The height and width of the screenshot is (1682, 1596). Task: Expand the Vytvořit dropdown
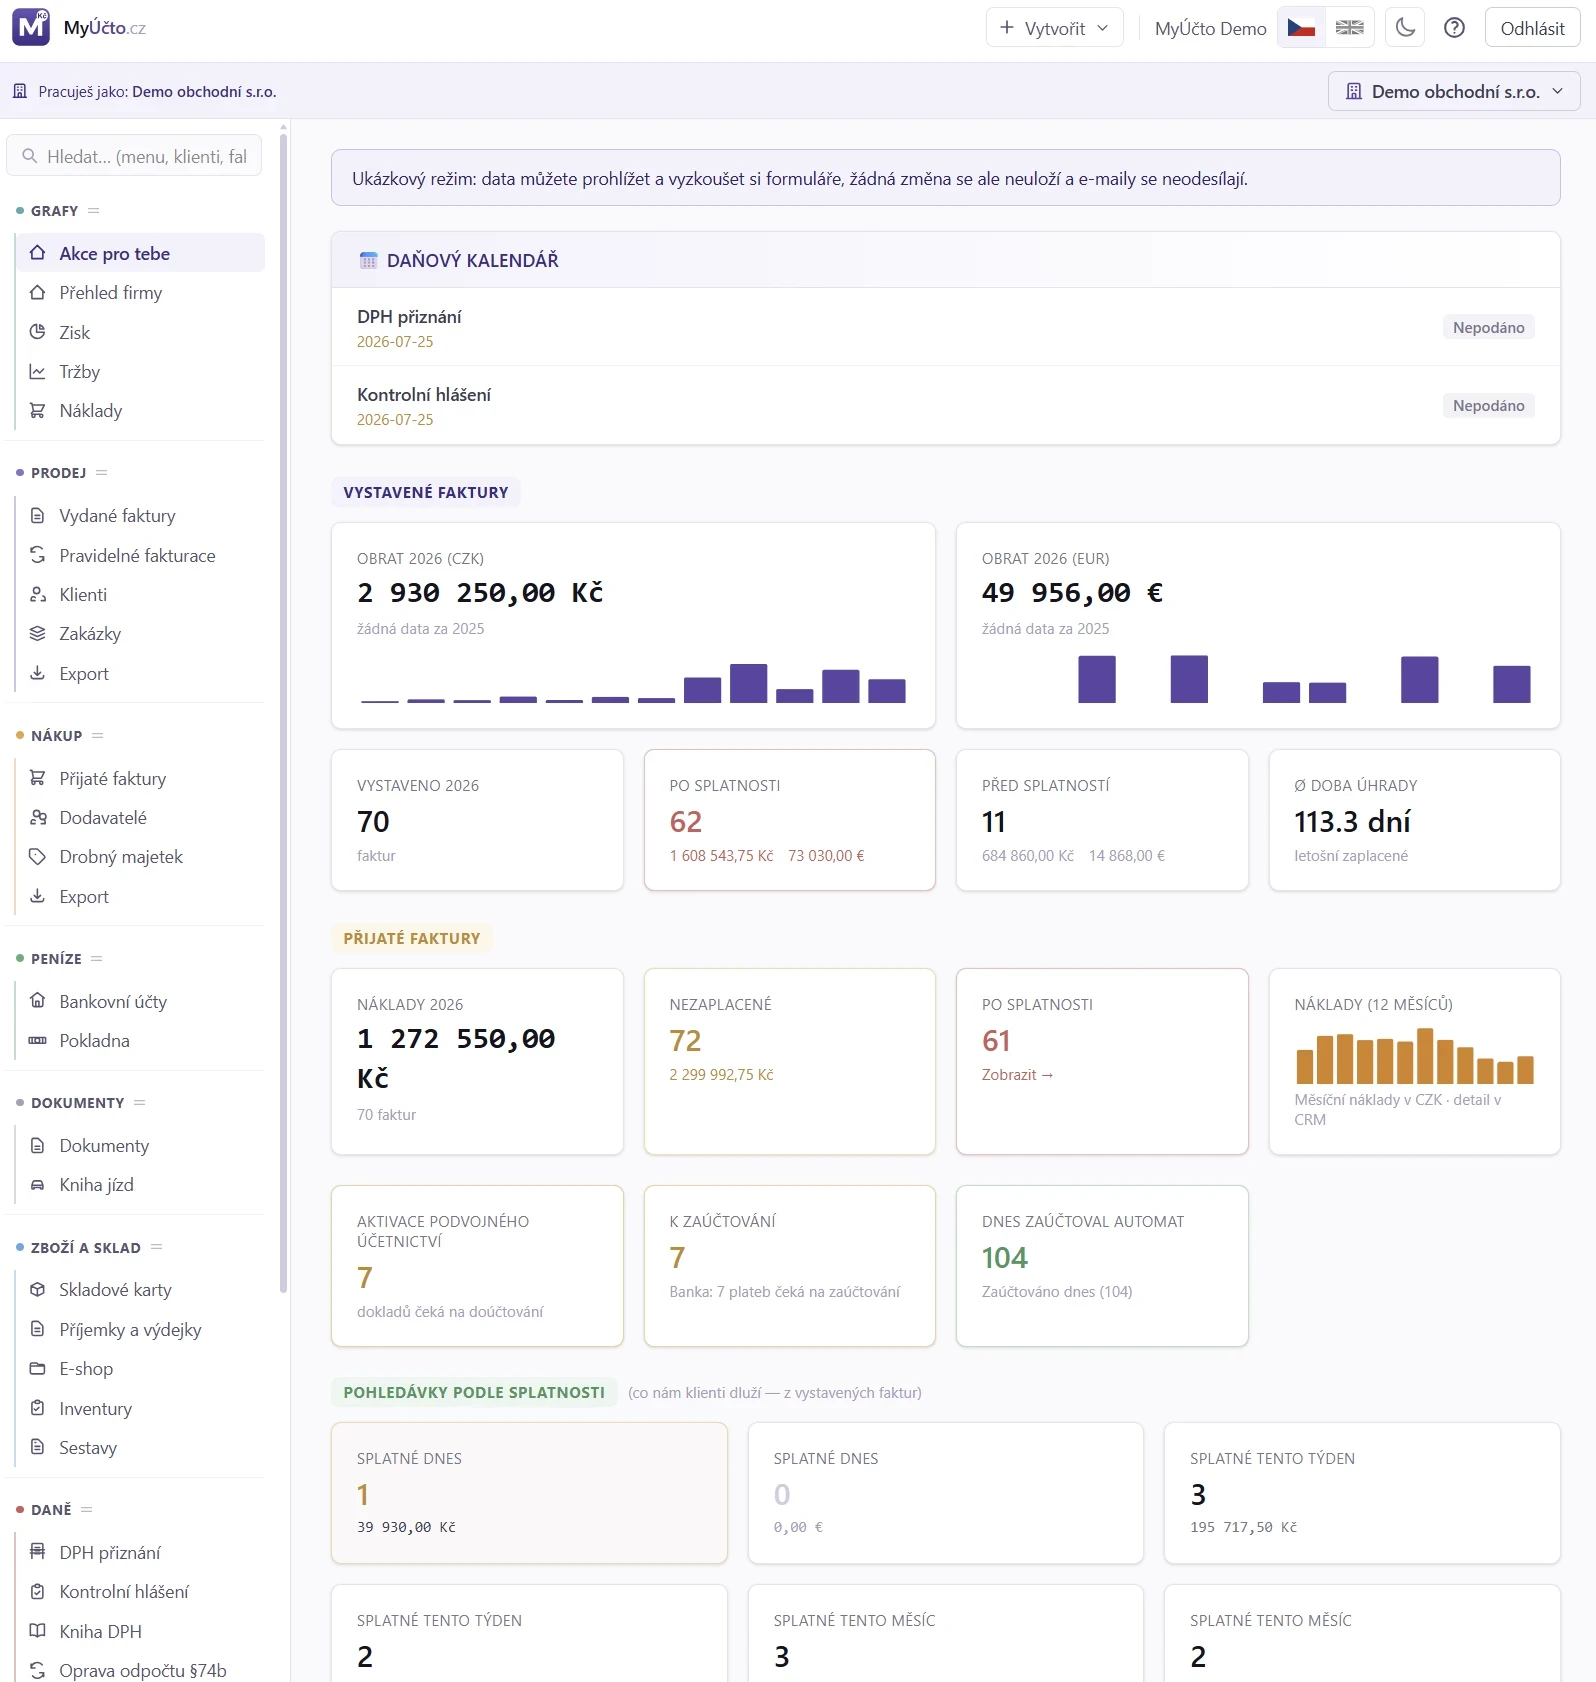pos(1054,28)
